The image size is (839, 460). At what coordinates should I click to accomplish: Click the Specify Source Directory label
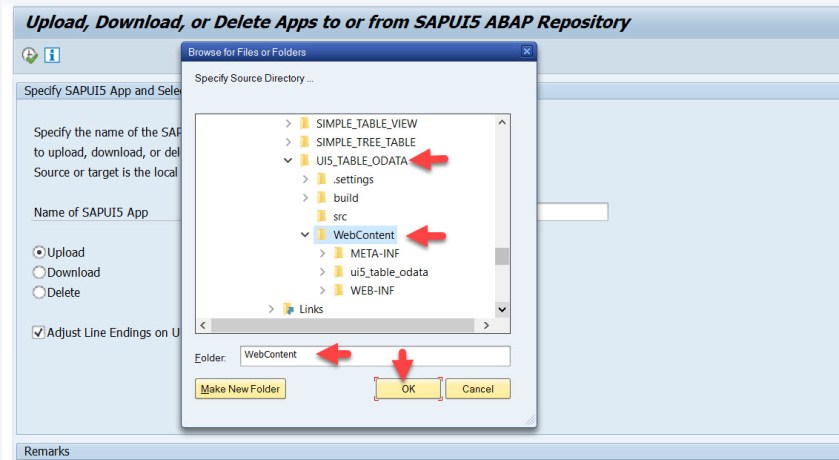[x=254, y=78]
